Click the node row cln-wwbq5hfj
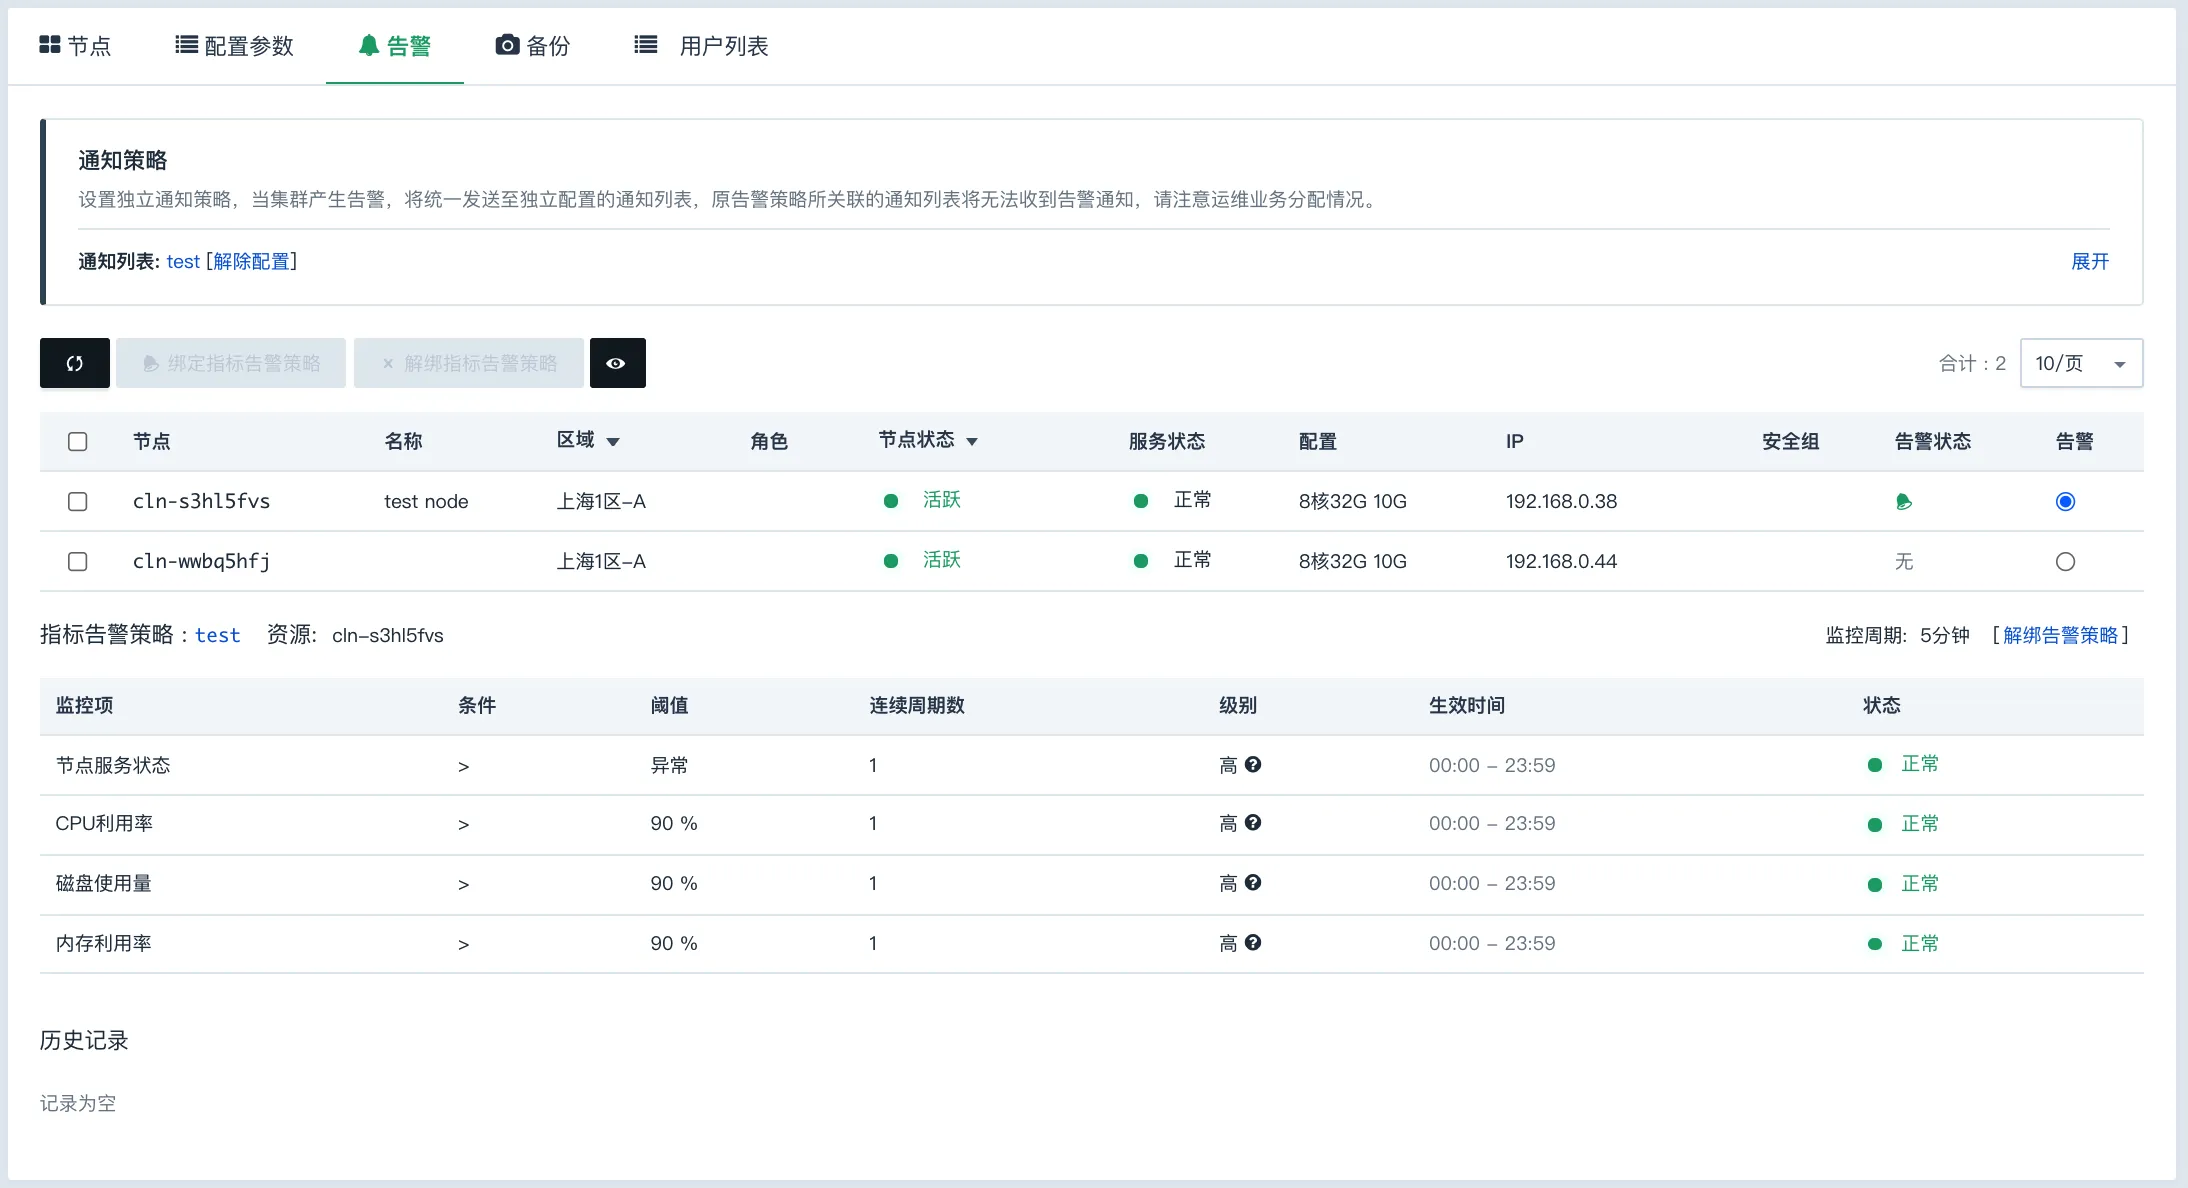 coord(200,561)
